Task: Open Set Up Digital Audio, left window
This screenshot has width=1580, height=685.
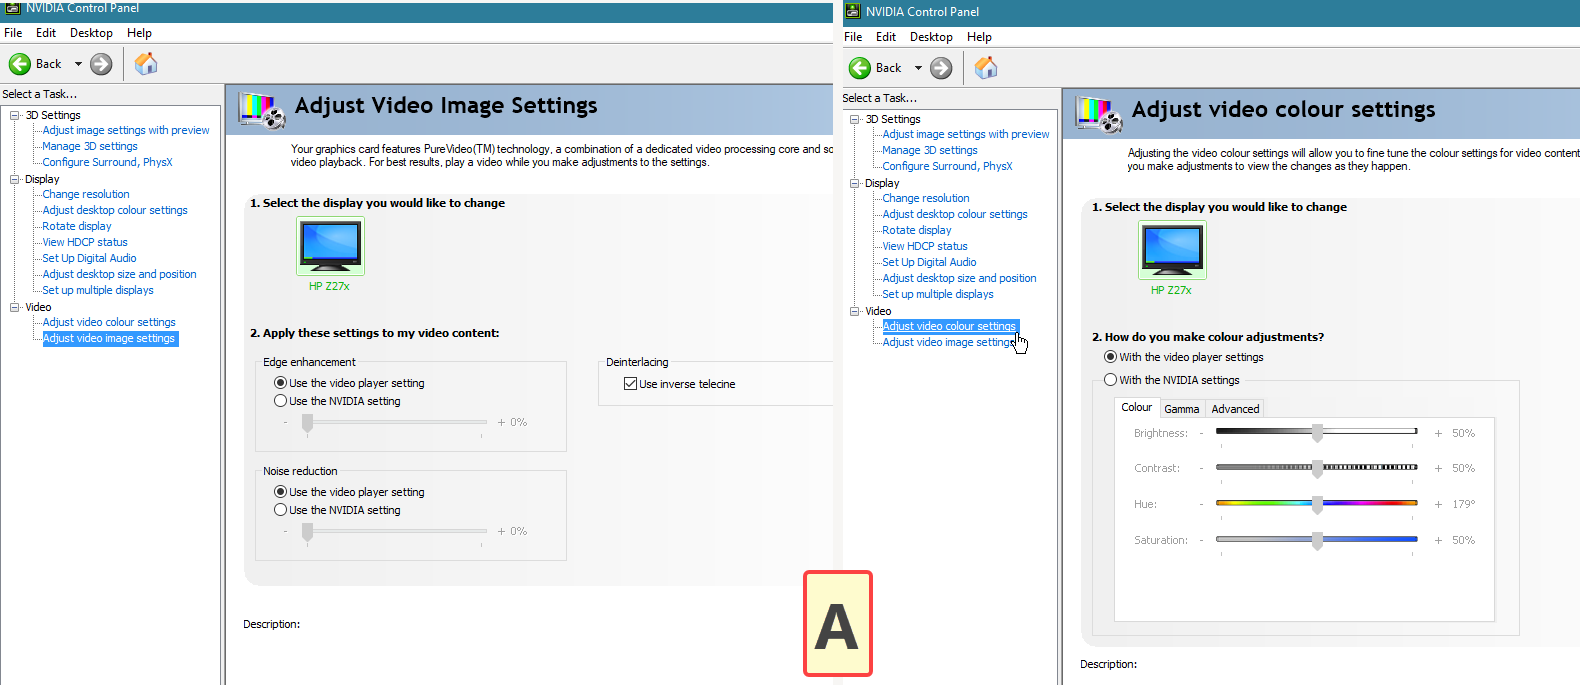Action: click(x=89, y=258)
